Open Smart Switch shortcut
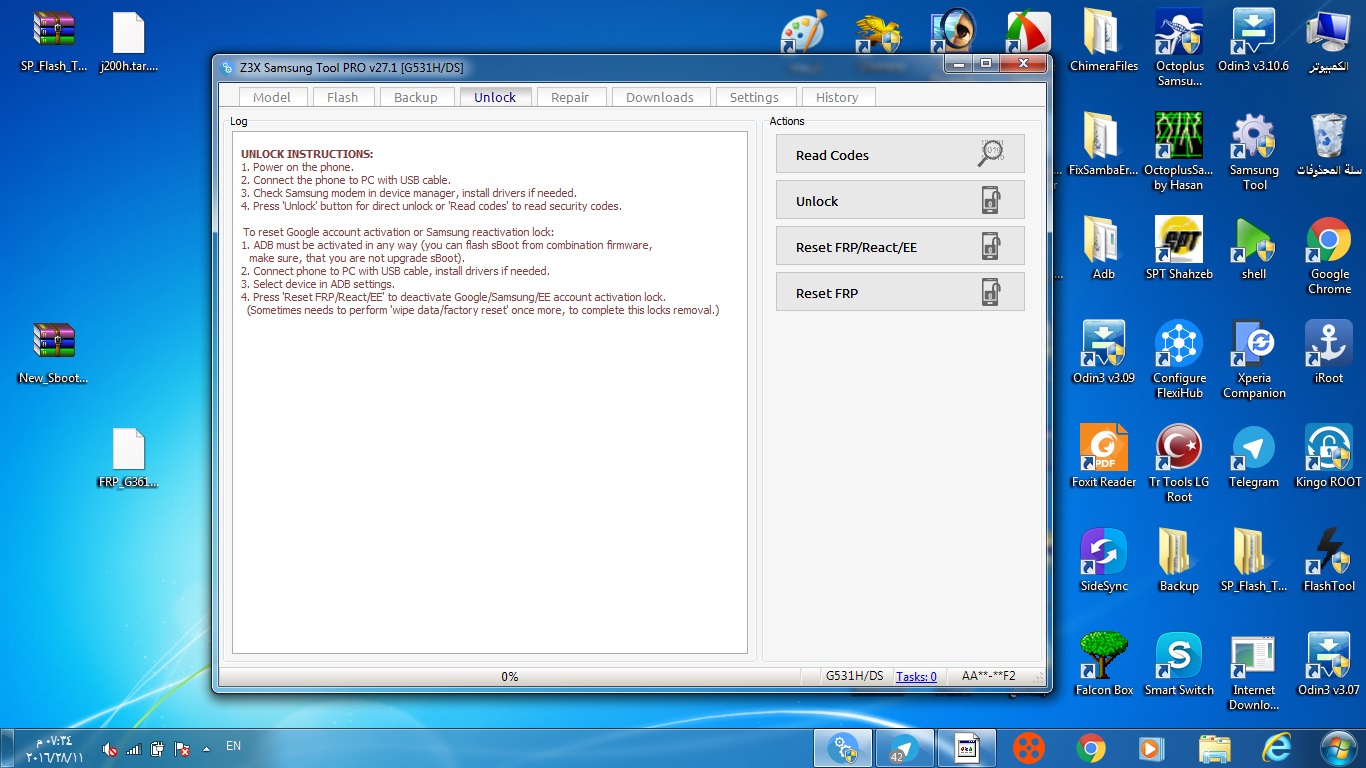 (1179, 666)
